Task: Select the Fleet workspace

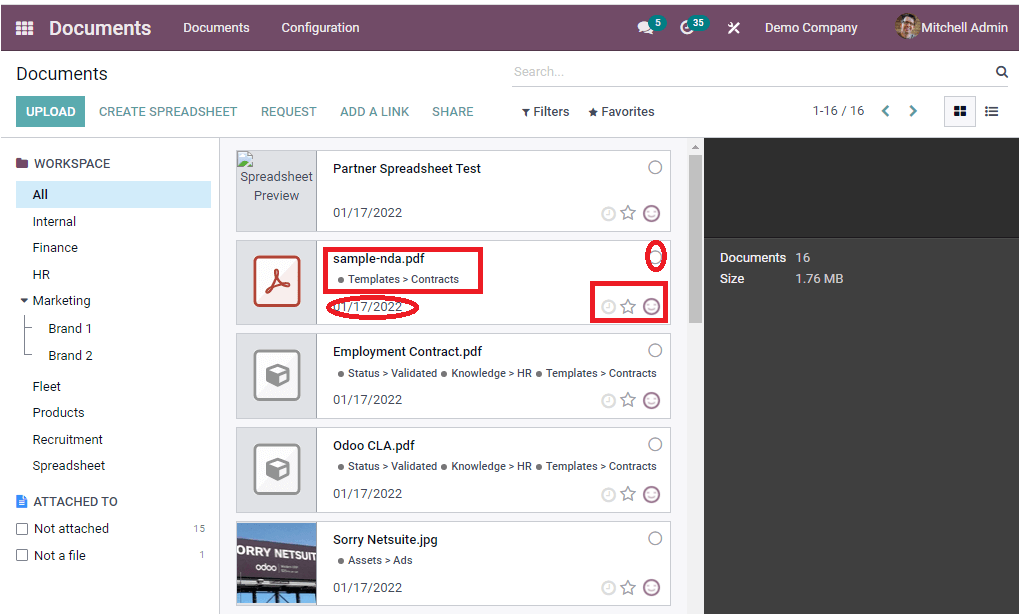Action: pos(47,386)
